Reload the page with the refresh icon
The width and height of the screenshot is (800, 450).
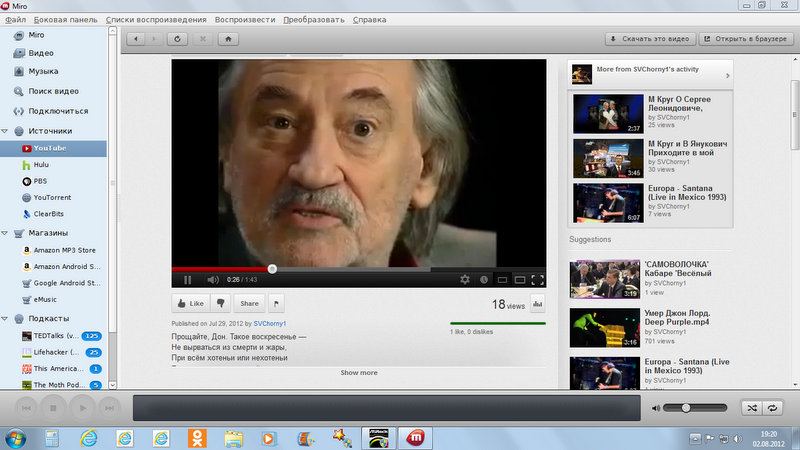[177, 39]
